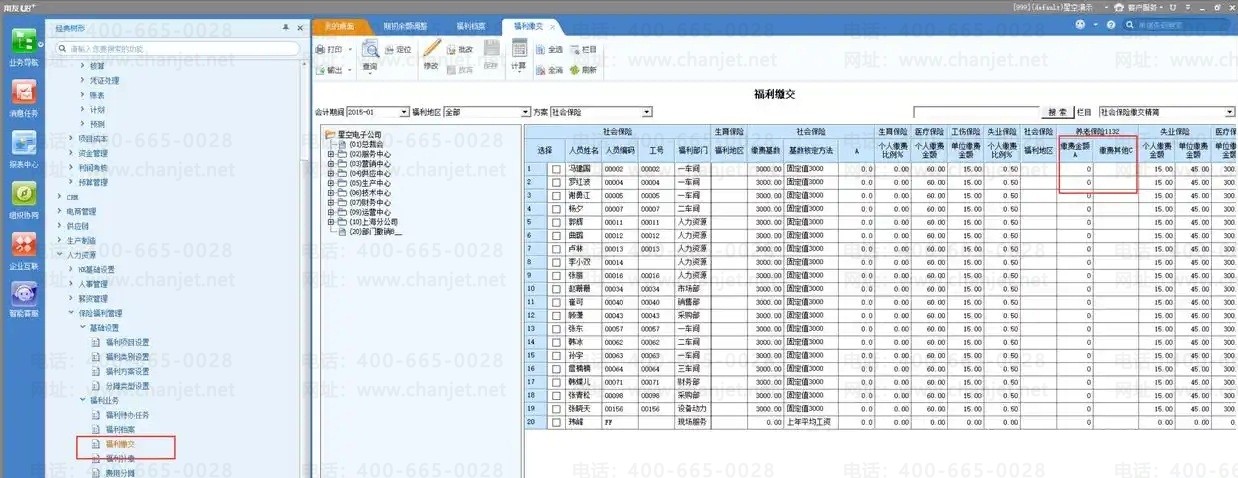Click the 搜索 button

pos(1056,112)
